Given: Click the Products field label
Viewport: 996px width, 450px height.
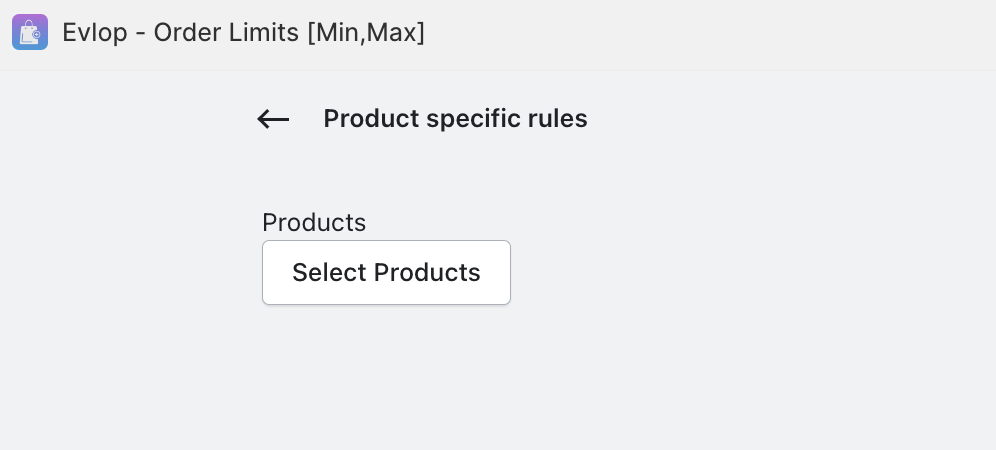Looking at the screenshot, I should [314, 222].
